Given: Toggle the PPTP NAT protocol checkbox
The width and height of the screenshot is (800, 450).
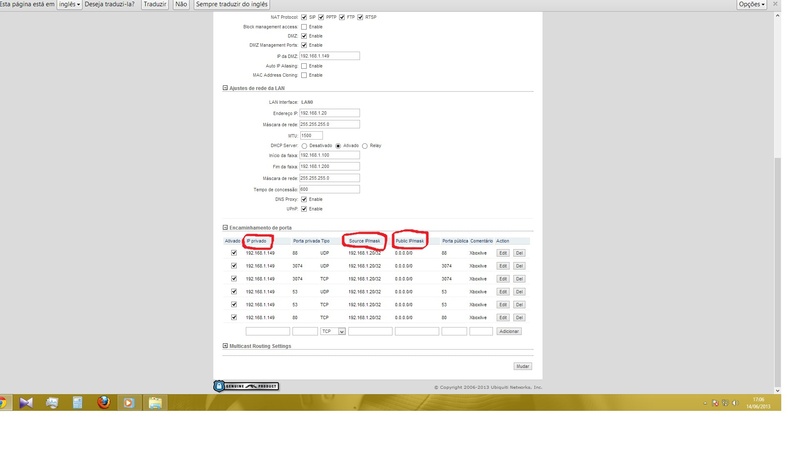Looking at the screenshot, I should [321, 17].
